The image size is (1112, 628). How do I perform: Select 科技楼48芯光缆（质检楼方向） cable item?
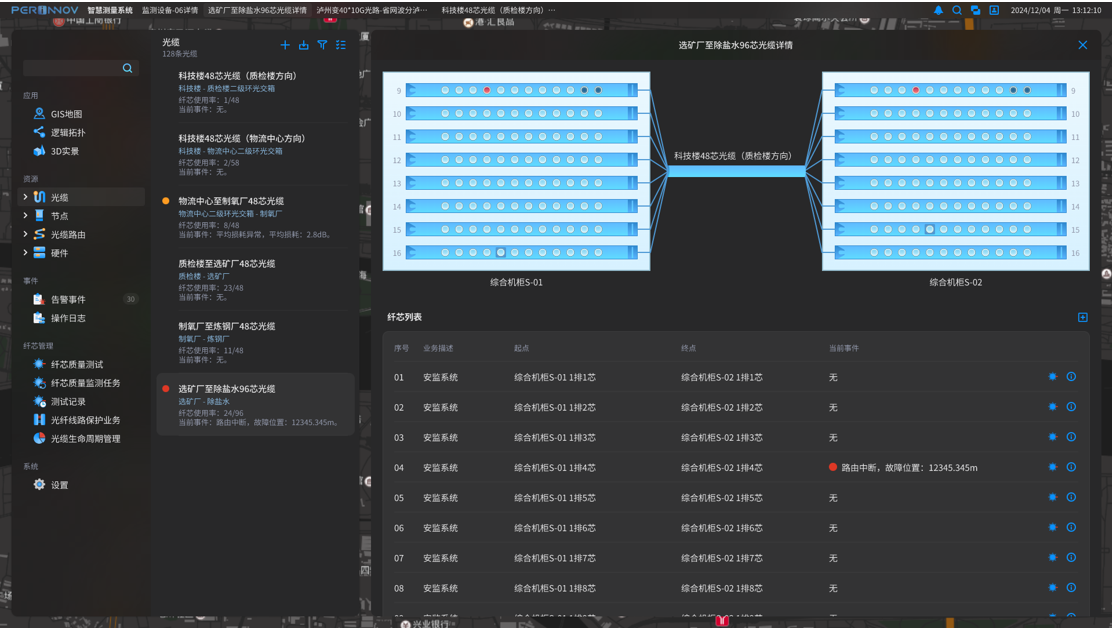[x=255, y=91]
